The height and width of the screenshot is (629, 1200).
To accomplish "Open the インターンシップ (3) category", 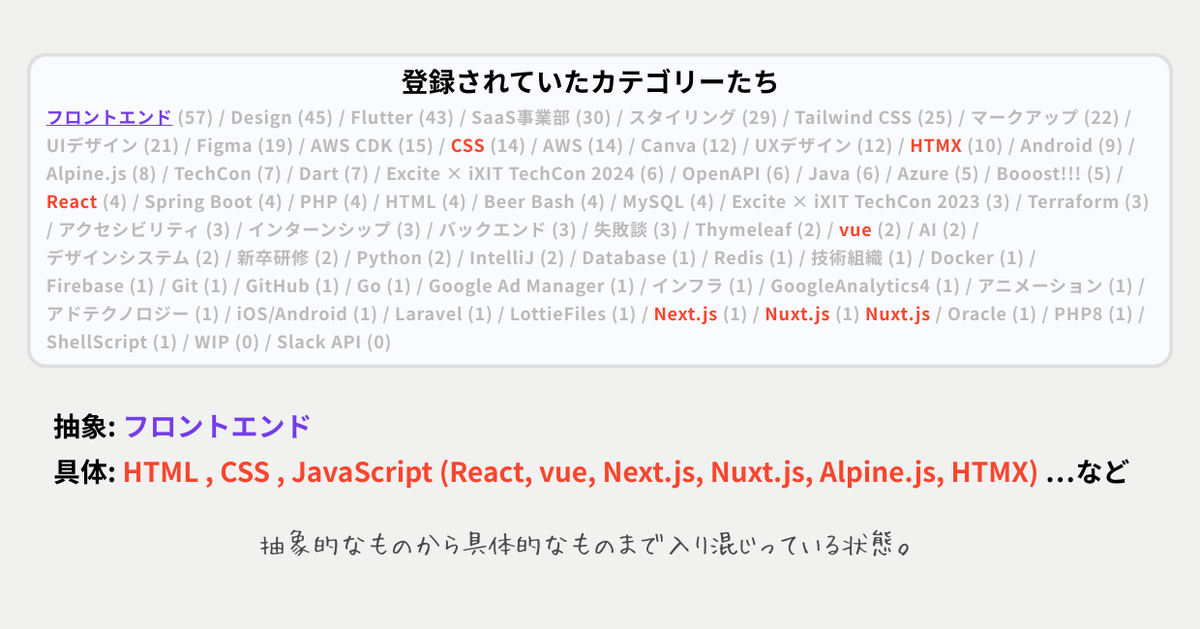I will (334, 231).
